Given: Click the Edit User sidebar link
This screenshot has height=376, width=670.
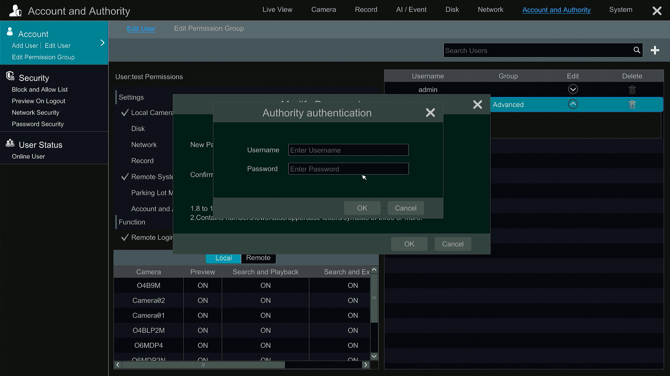Looking at the screenshot, I should pos(57,46).
